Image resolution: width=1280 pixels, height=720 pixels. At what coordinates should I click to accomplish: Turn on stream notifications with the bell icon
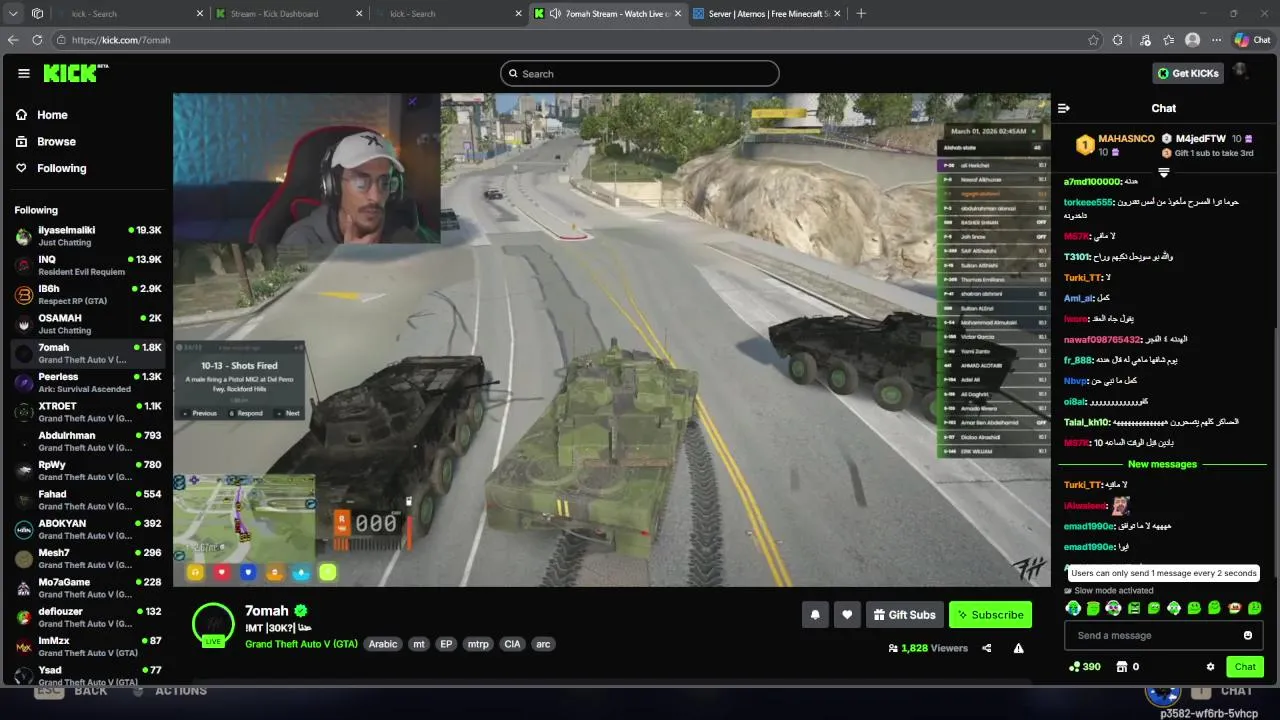(815, 615)
